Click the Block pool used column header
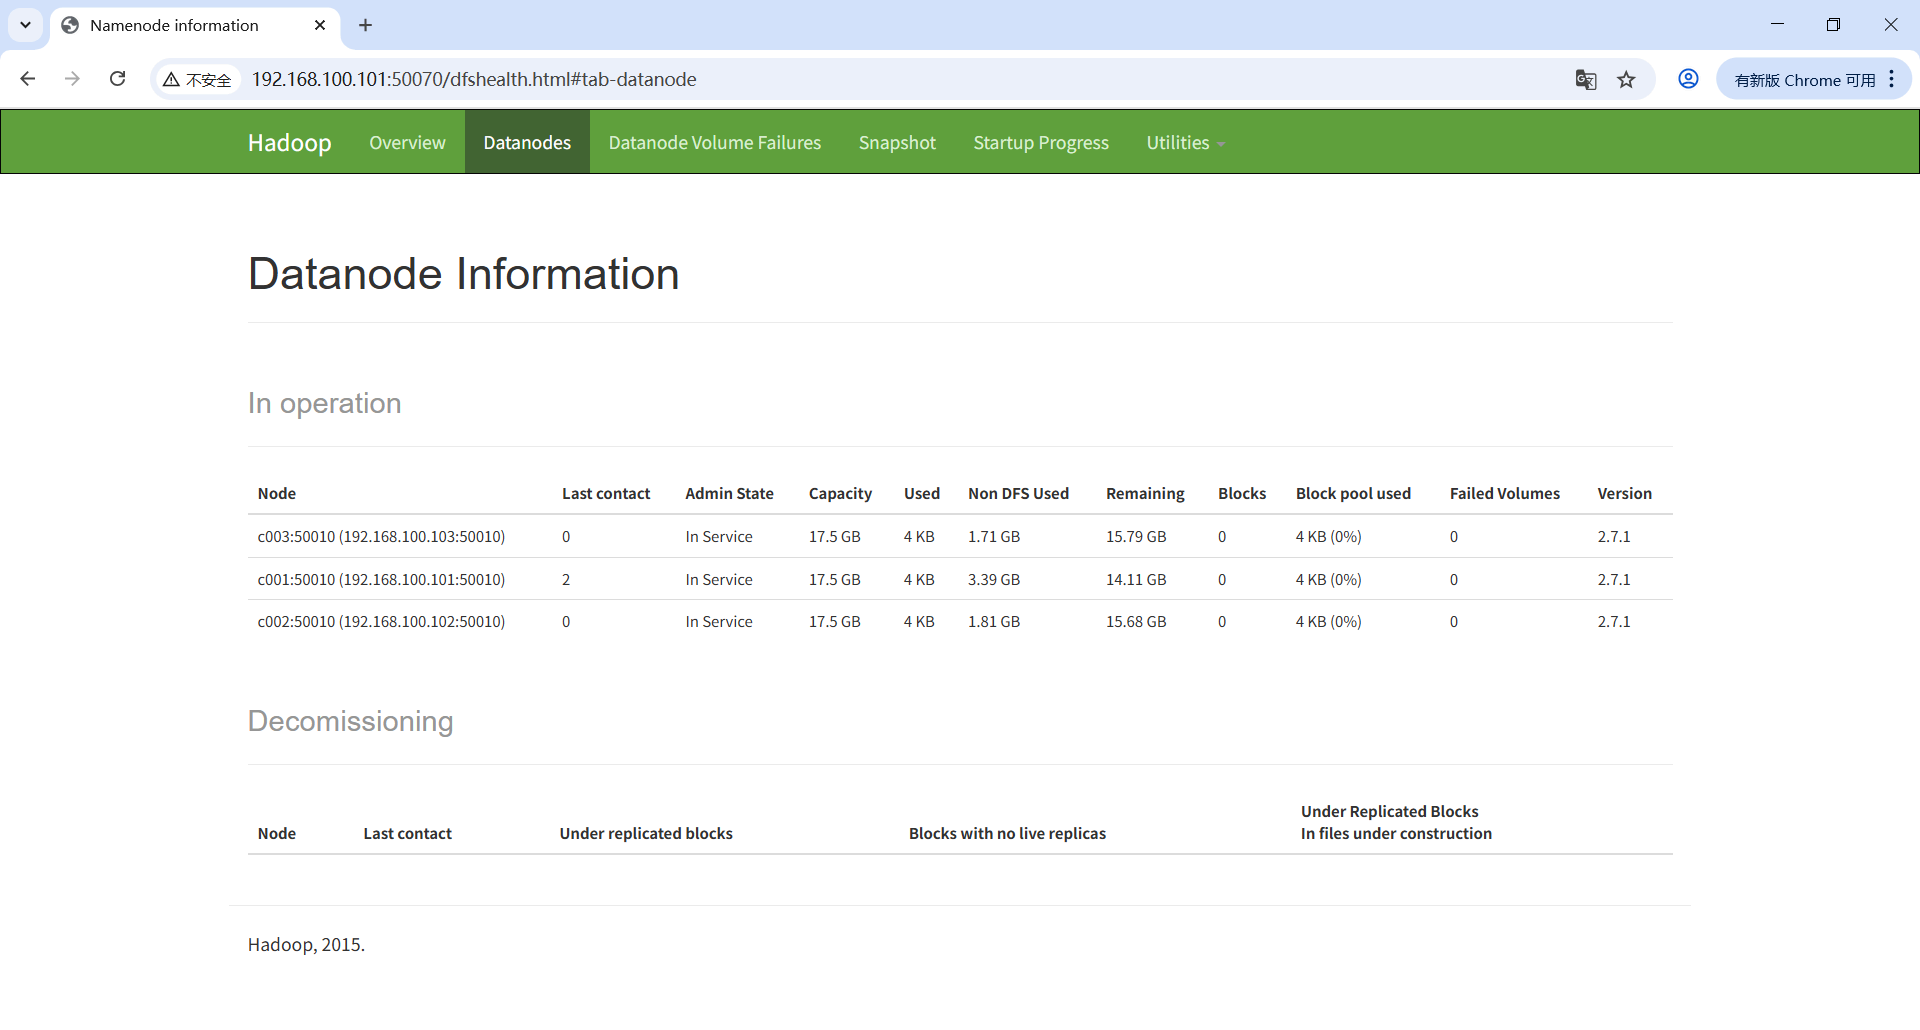The image size is (1920, 1030). [x=1353, y=494]
